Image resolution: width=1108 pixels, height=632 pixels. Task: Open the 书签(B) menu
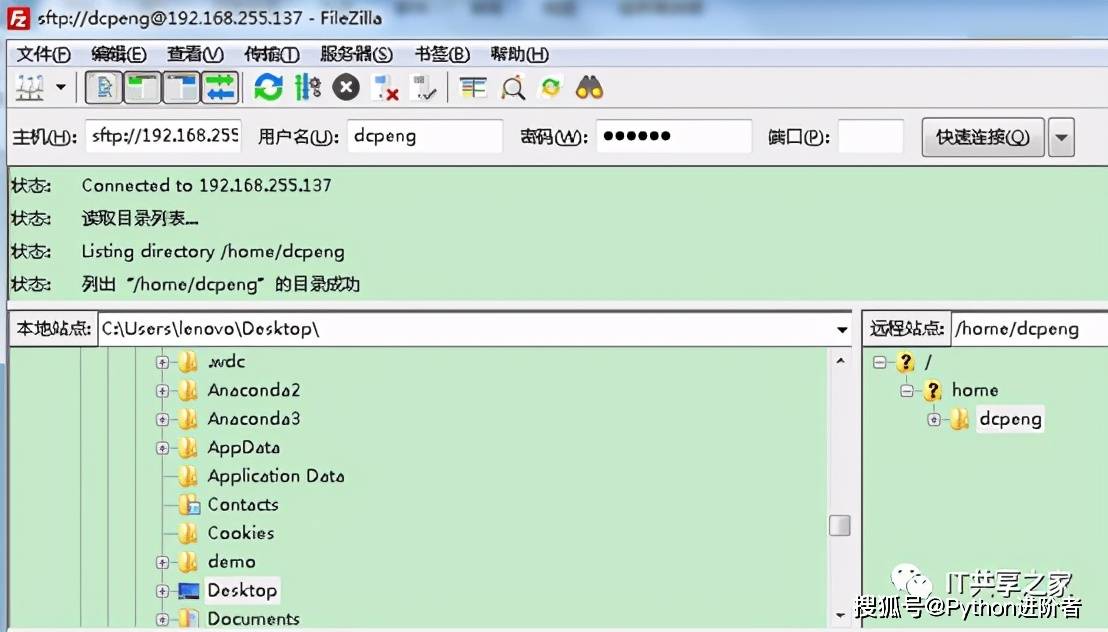pos(442,54)
